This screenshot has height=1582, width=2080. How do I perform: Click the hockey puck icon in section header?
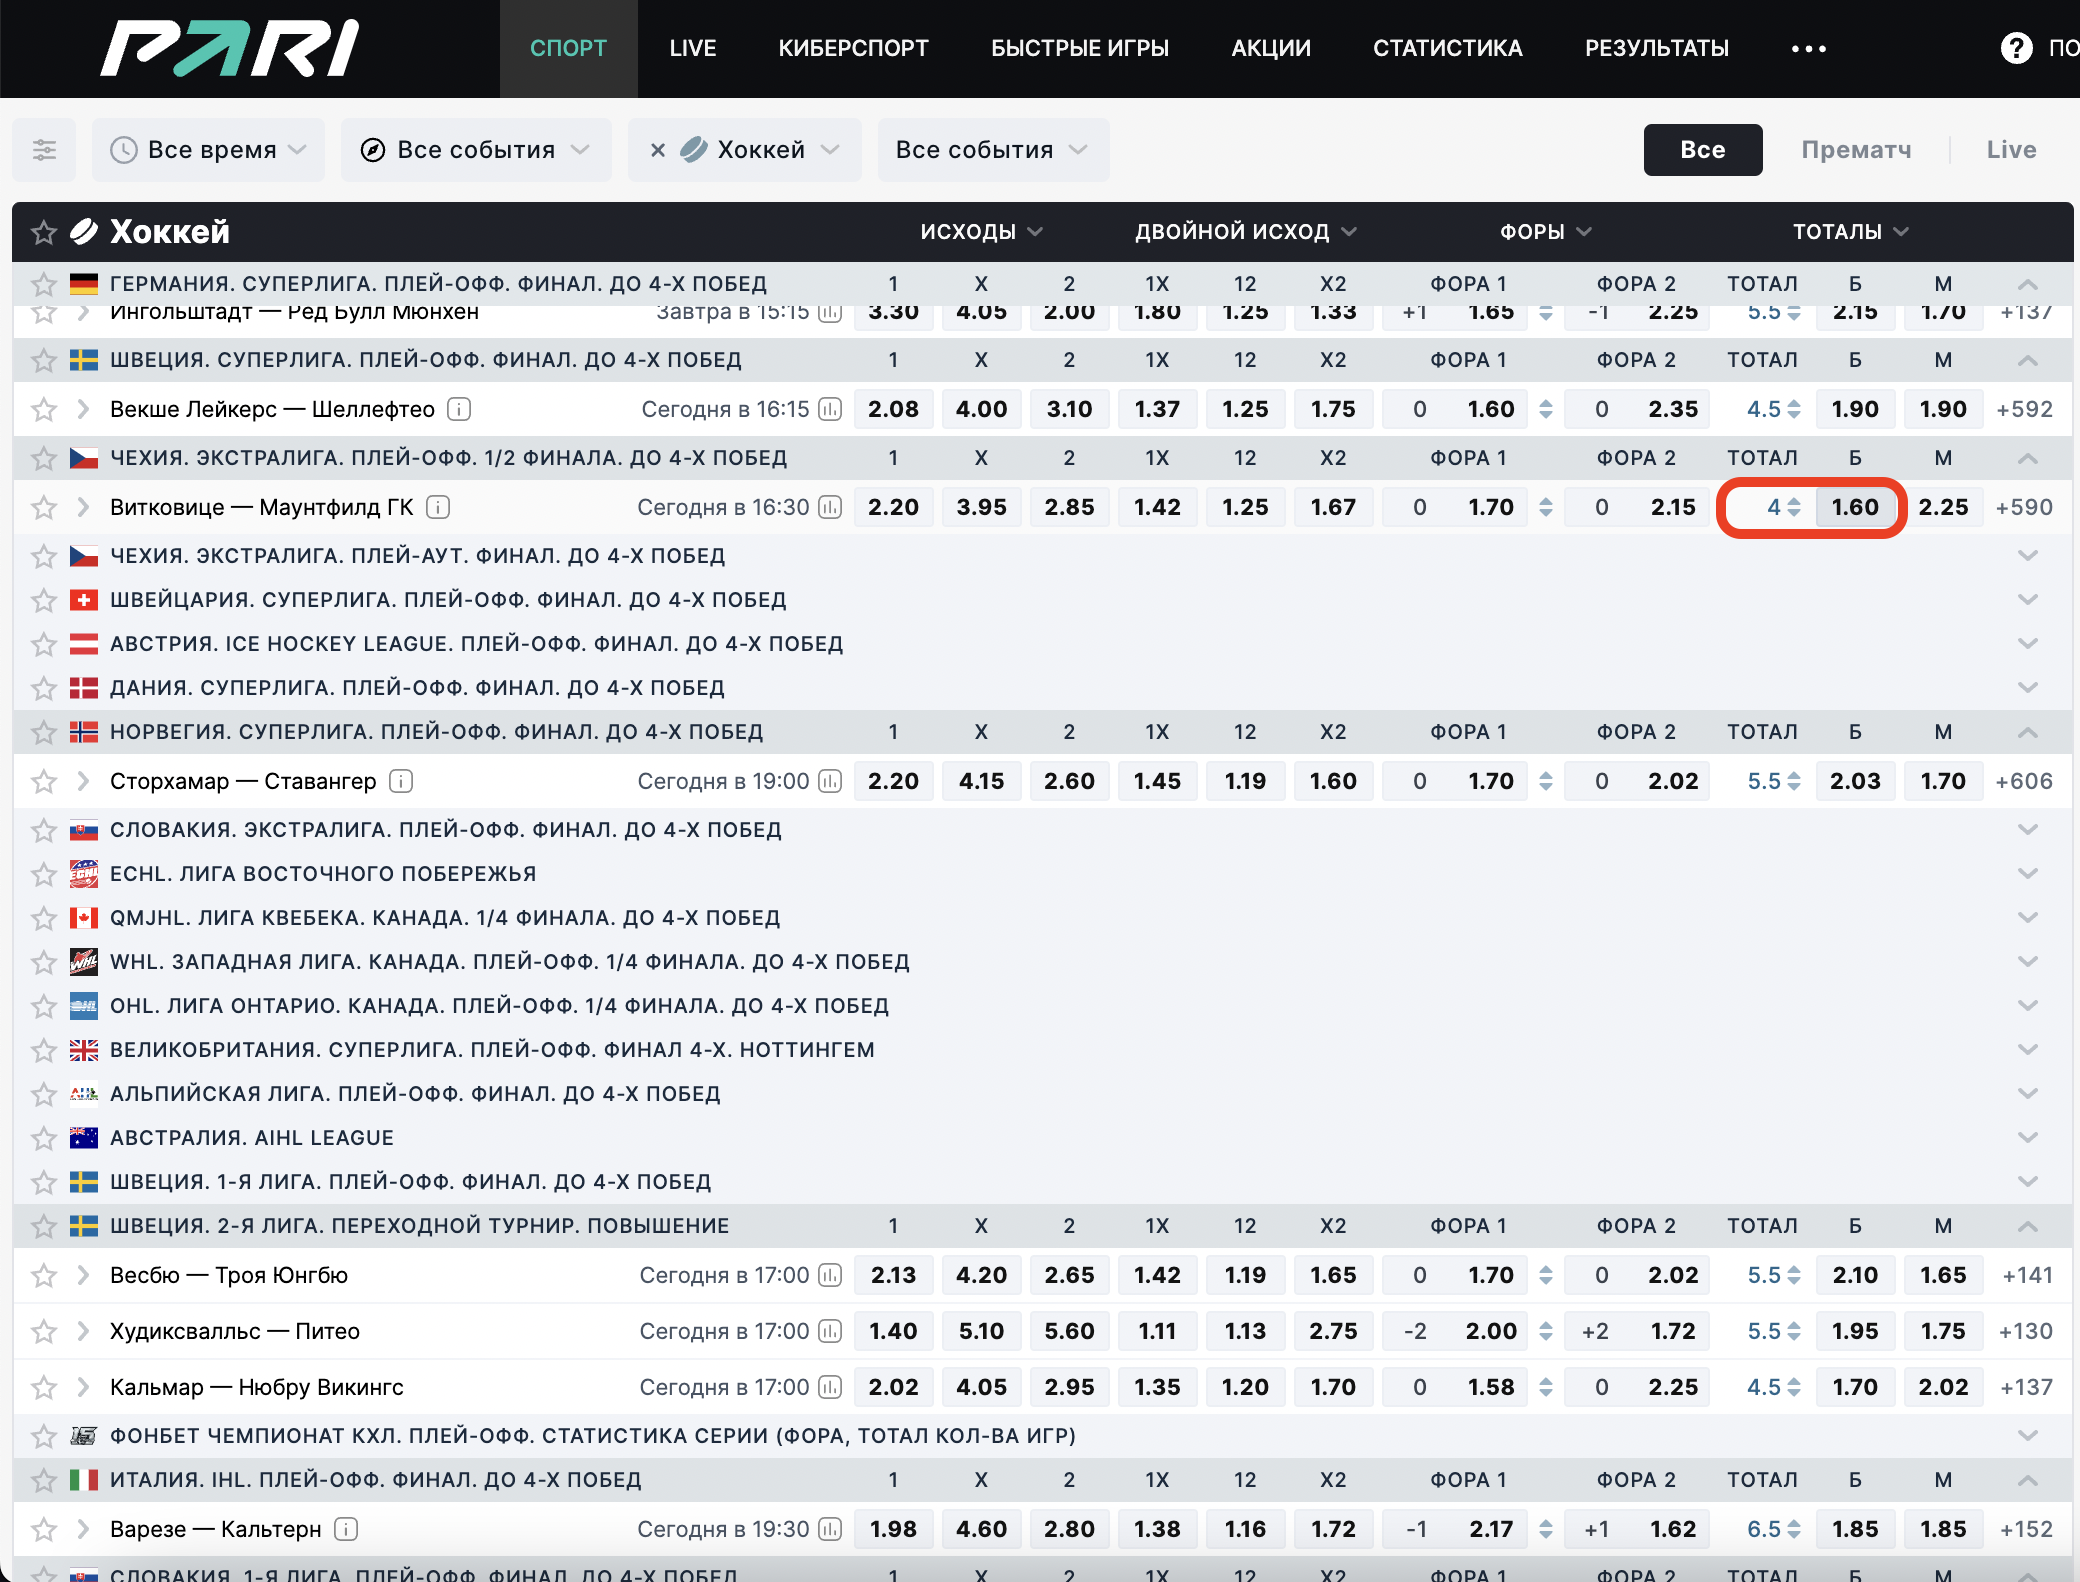[x=84, y=231]
